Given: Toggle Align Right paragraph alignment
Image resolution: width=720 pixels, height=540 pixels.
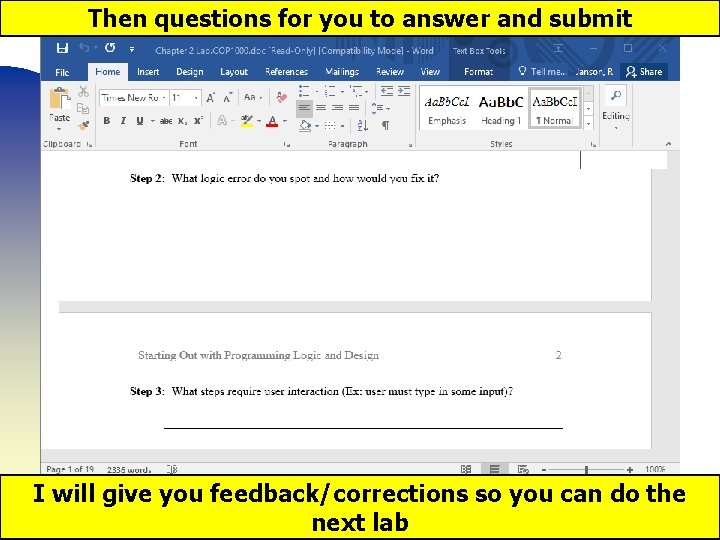Looking at the screenshot, I should click(338, 108).
